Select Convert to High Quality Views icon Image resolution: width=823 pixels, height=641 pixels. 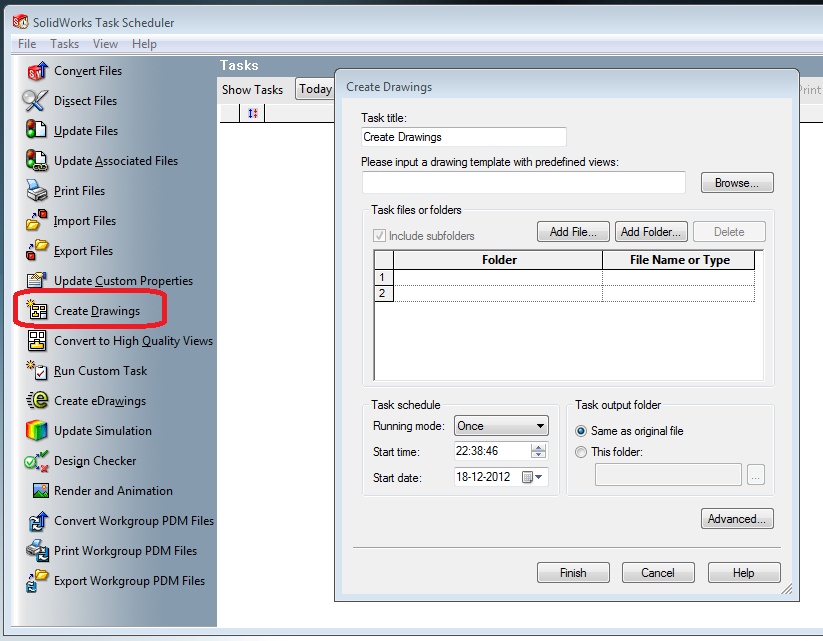coord(37,340)
